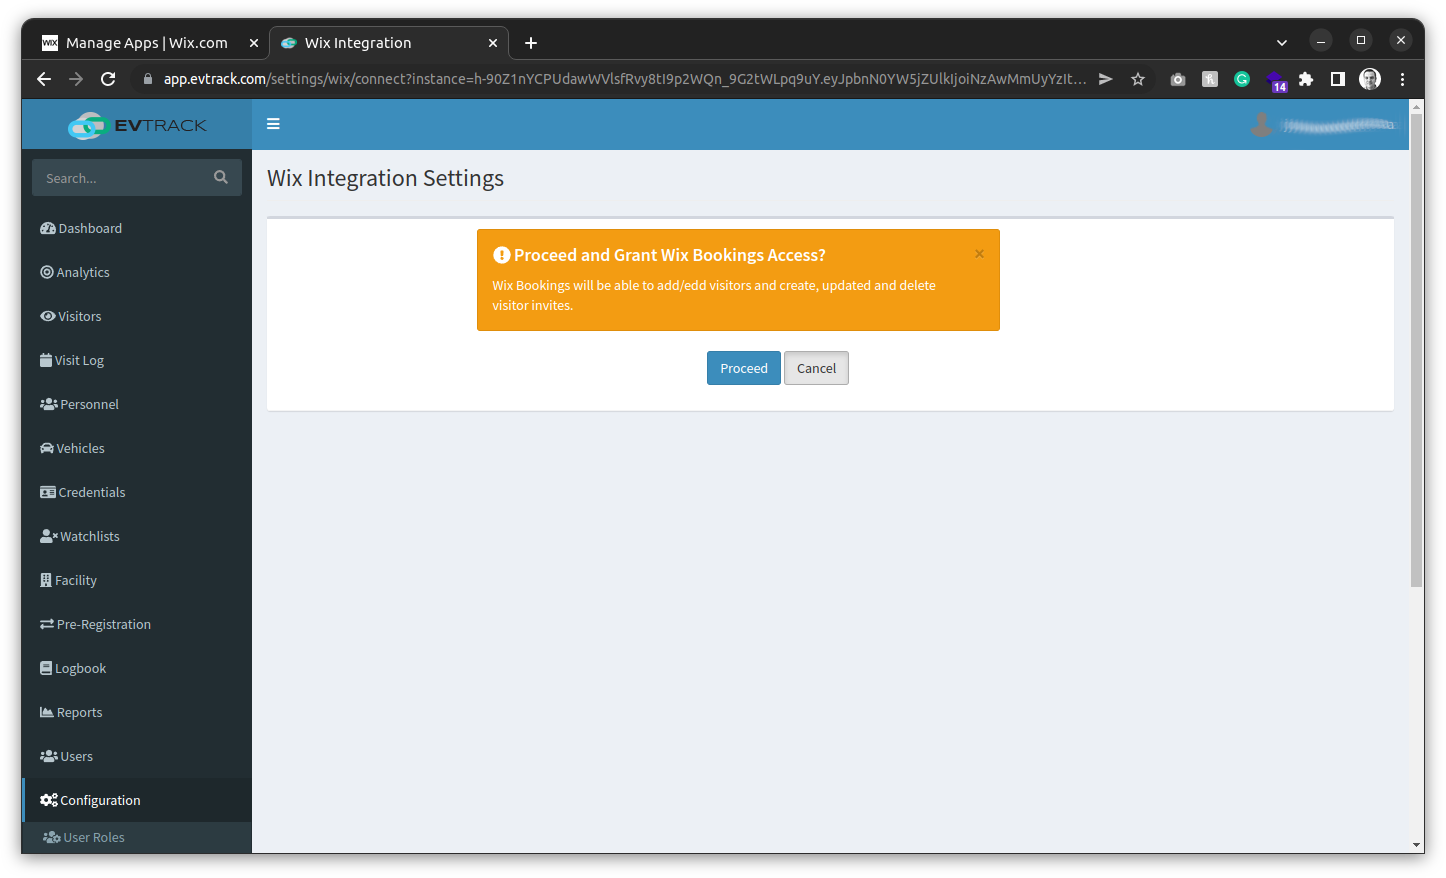Click the search magnifier icon

click(x=221, y=178)
